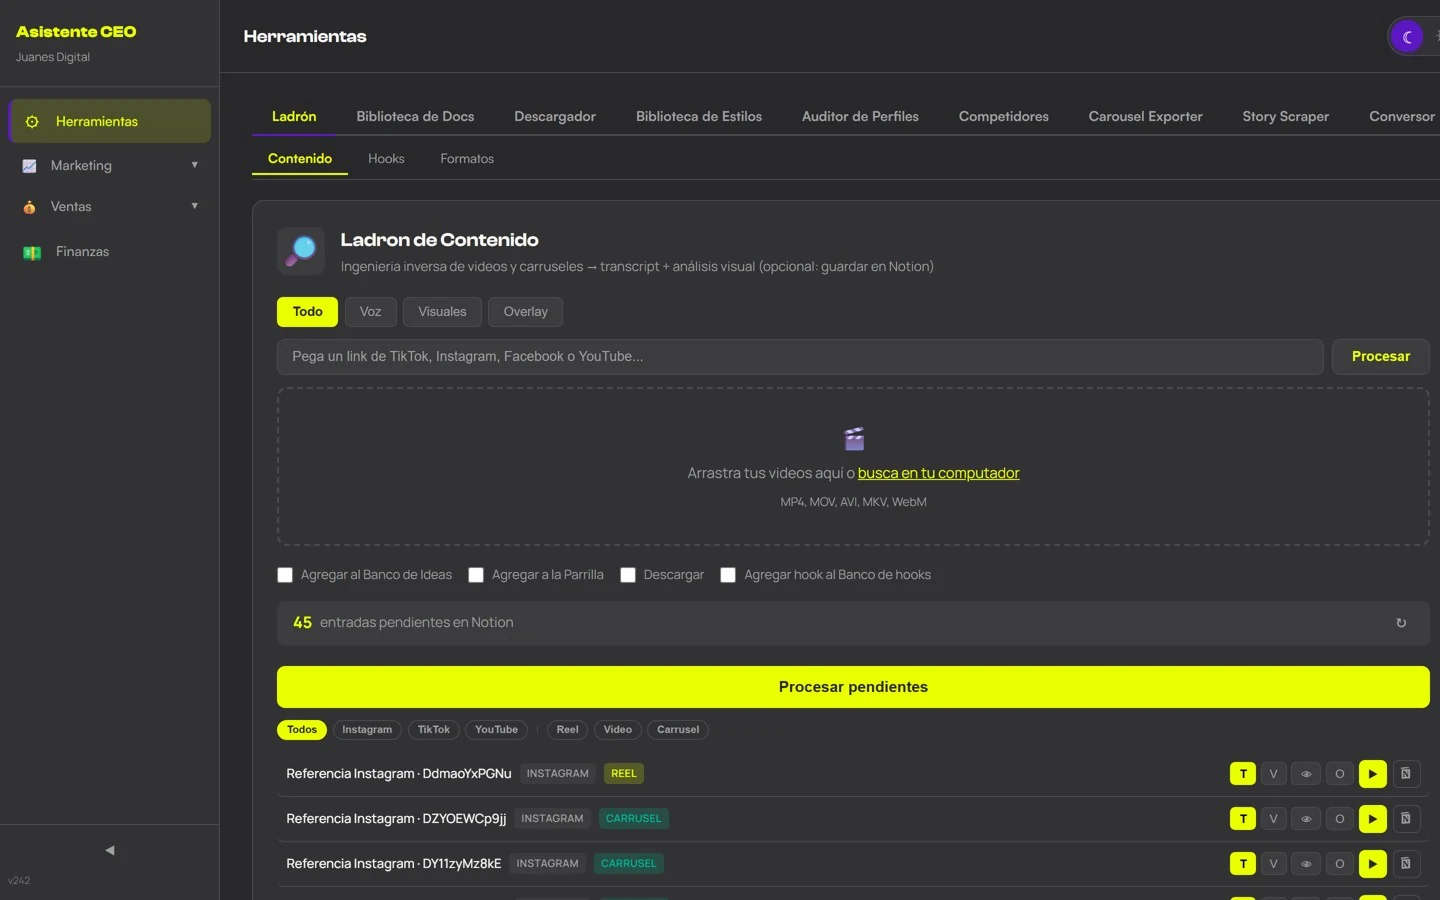The height and width of the screenshot is (900, 1440).
Task: Send DY11zyMz8kE row to Notion
Action: [1405, 864]
